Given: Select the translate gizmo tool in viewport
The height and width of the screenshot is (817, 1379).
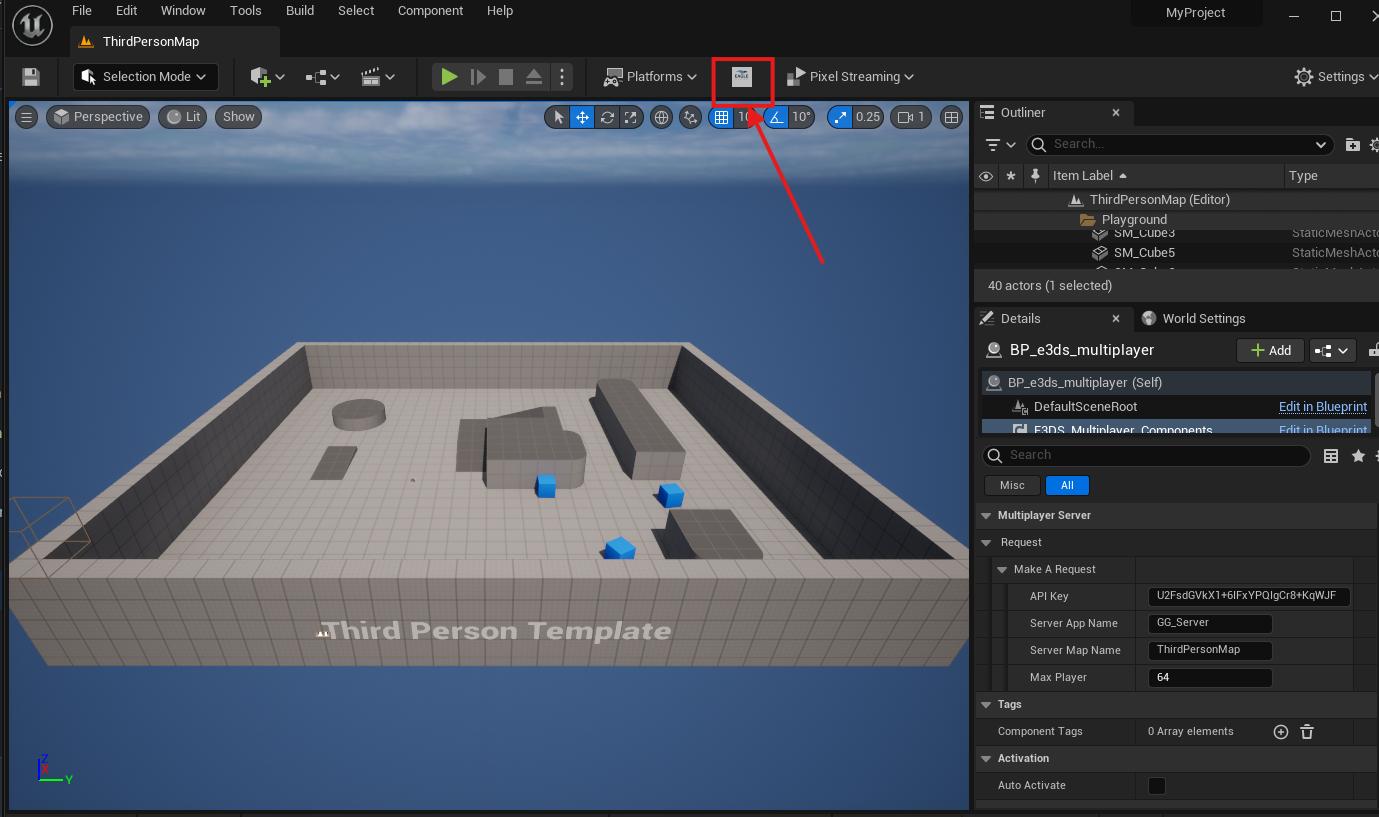Looking at the screenshot, I should click(582, 117).
